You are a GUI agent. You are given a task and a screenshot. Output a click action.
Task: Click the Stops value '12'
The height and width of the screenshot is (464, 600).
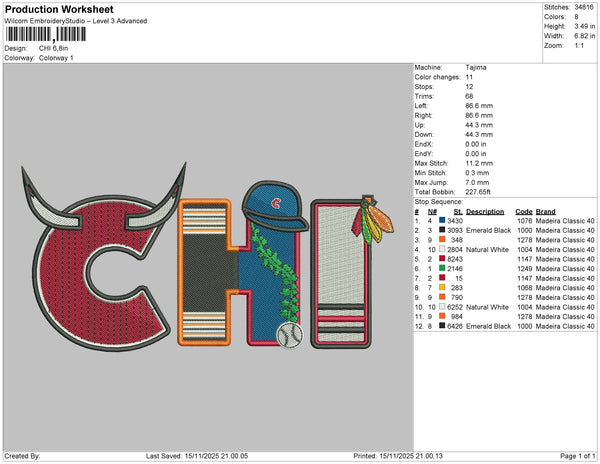470,87
